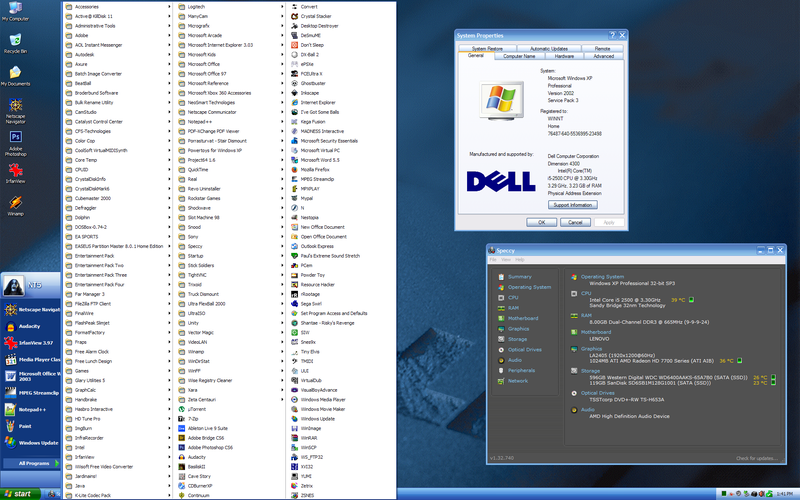Click the help question mark in System Properties
This screenshot has height=500, width=800.
tap(612, 35)
